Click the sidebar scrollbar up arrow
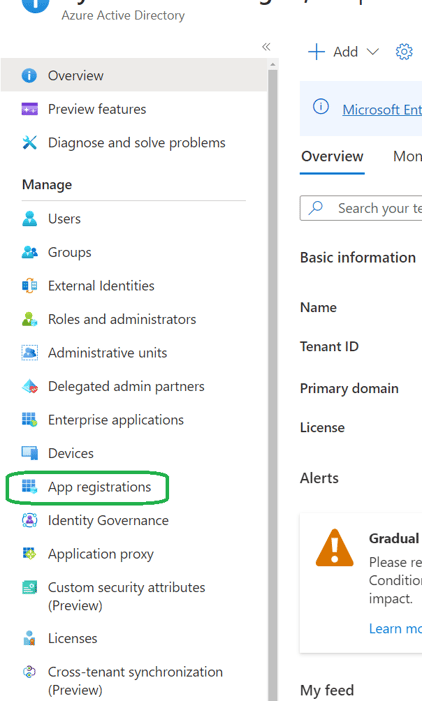The height and width of the screenshot is (701, 422). [x=273, y=65]
